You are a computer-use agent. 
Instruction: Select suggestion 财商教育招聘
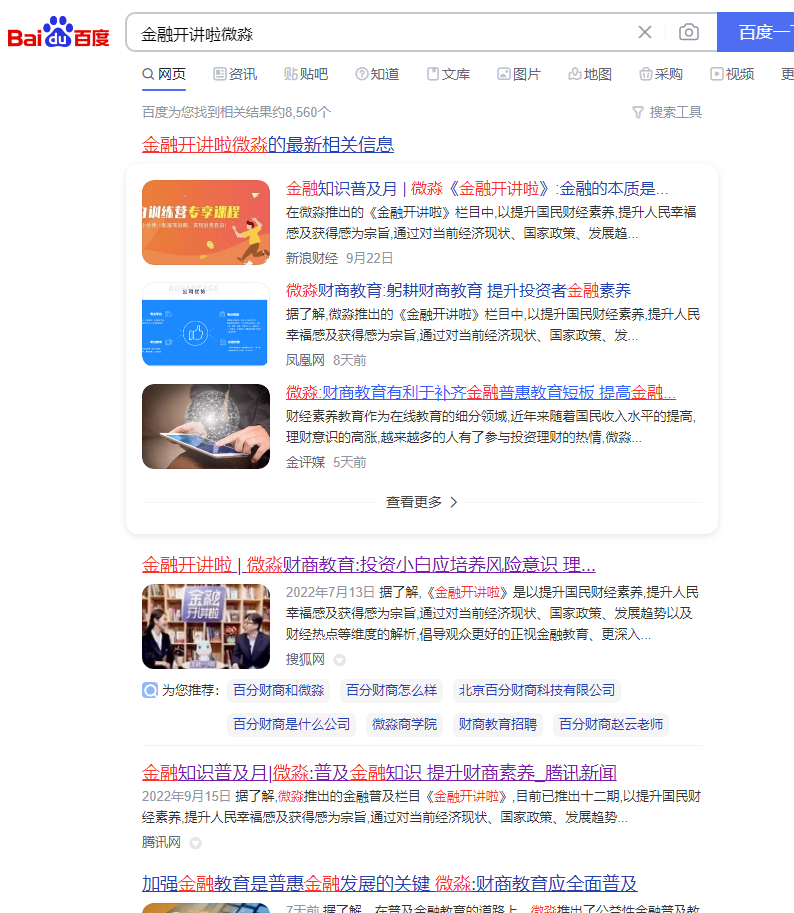[498, 724]
